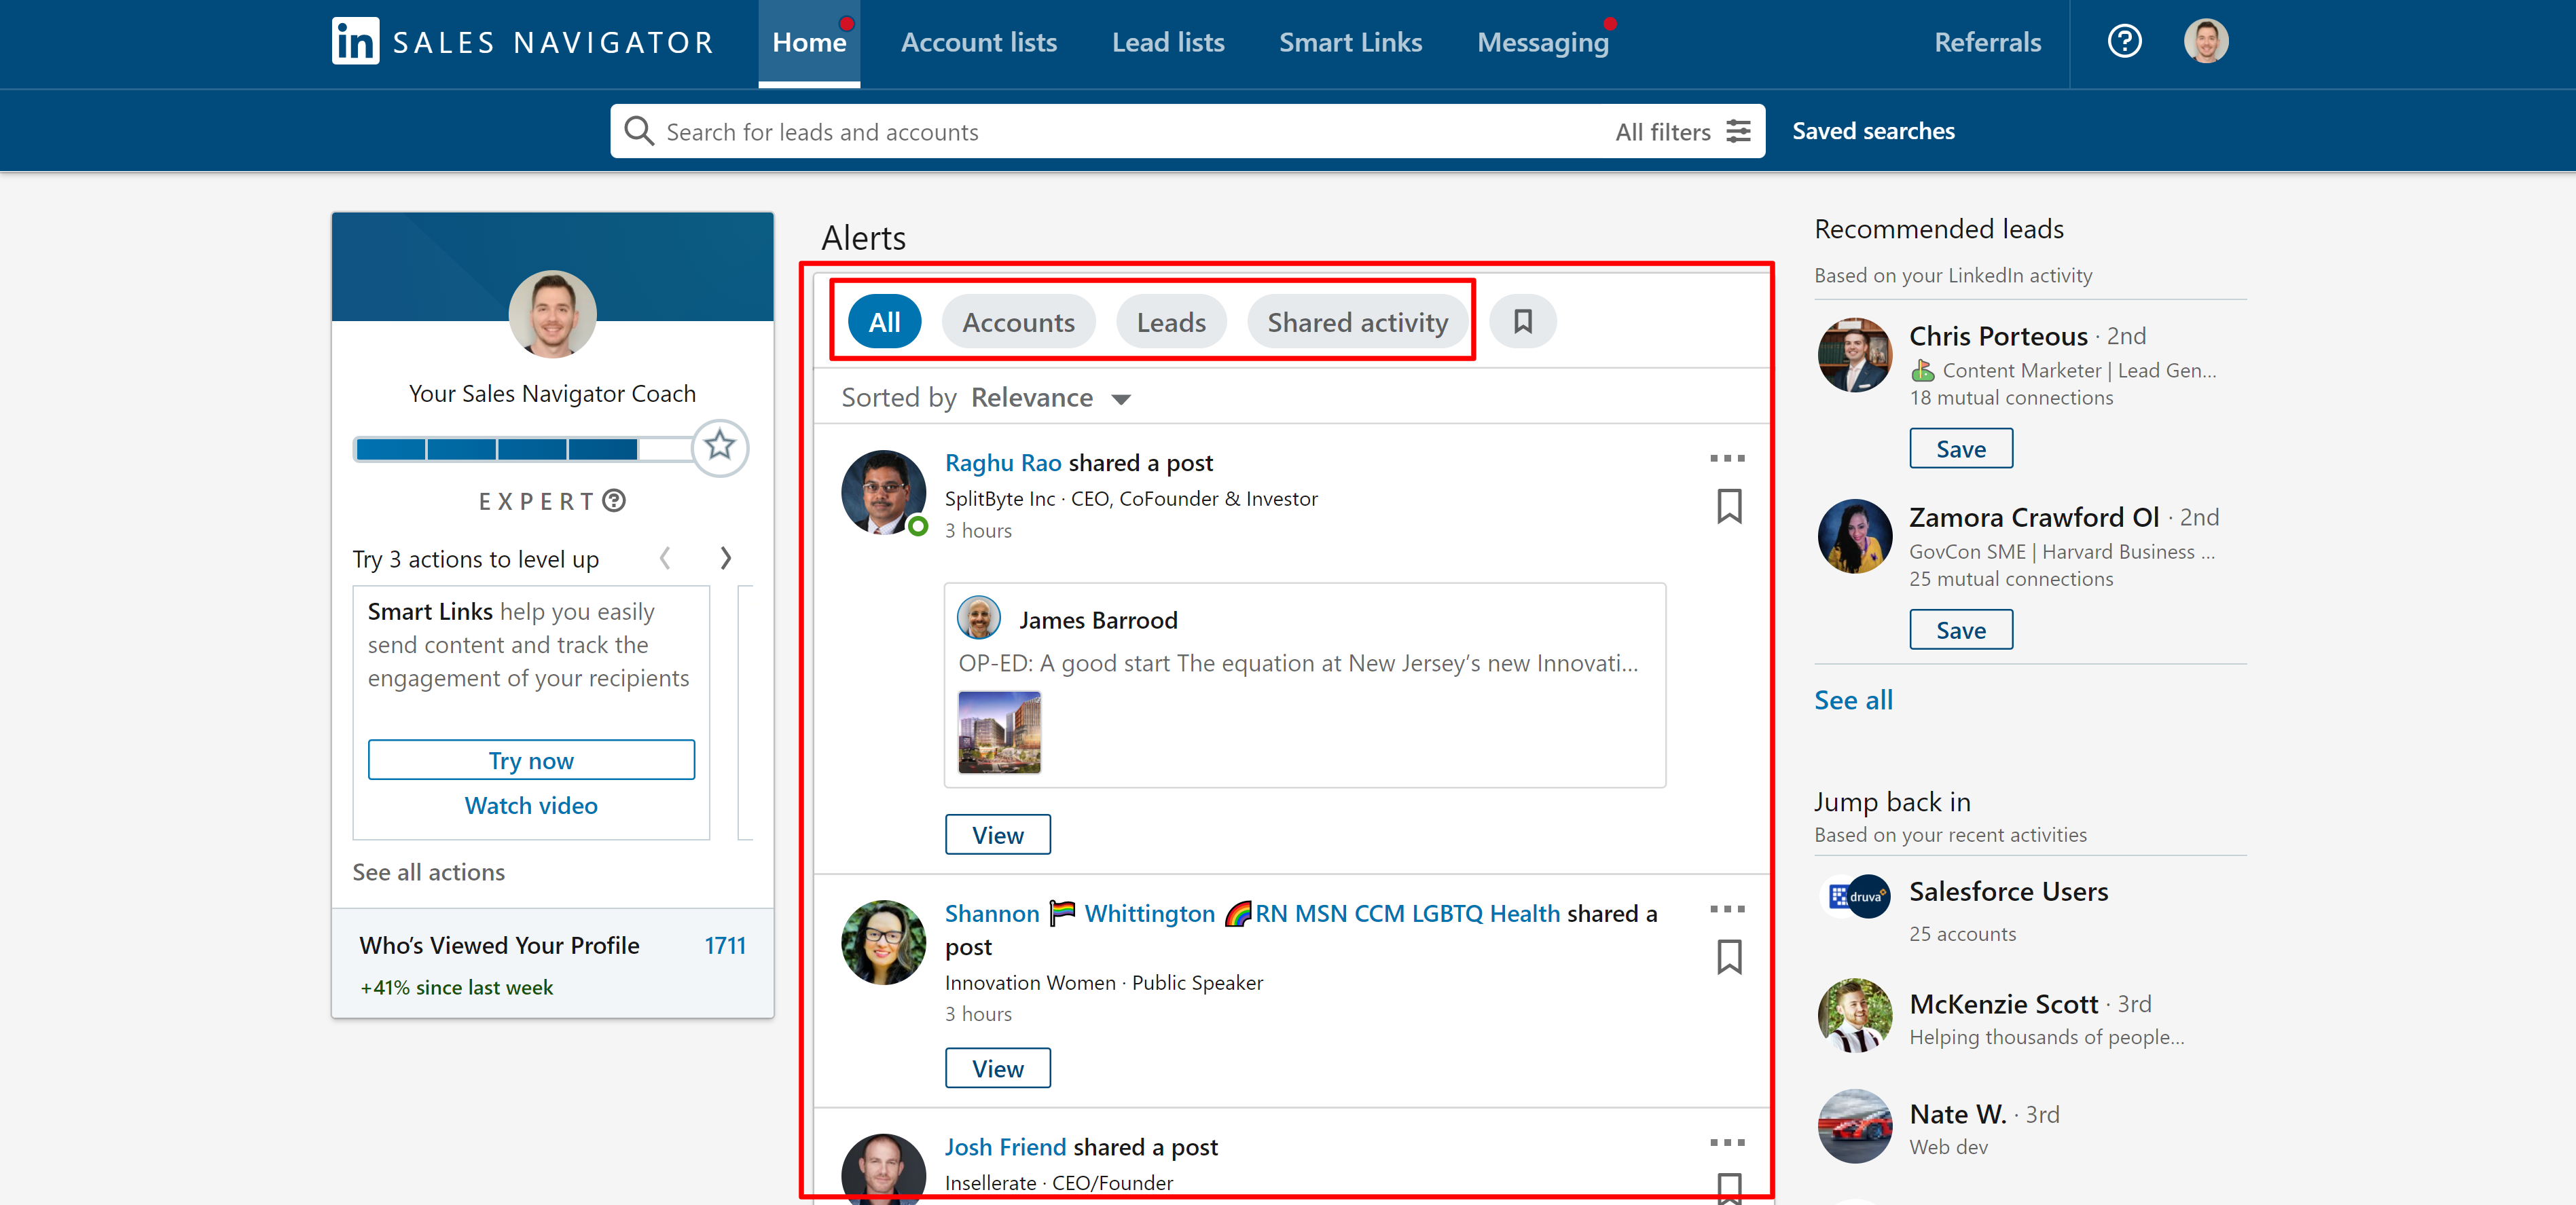Select the Shared activity filter pill
Image resolution: width=2576 pixels, height=1205 pixels.
point(1357,322)
